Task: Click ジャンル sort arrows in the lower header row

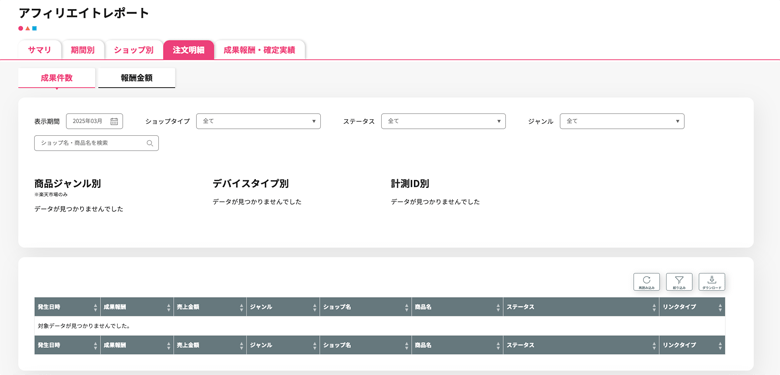Action: (x=314, y=346)
